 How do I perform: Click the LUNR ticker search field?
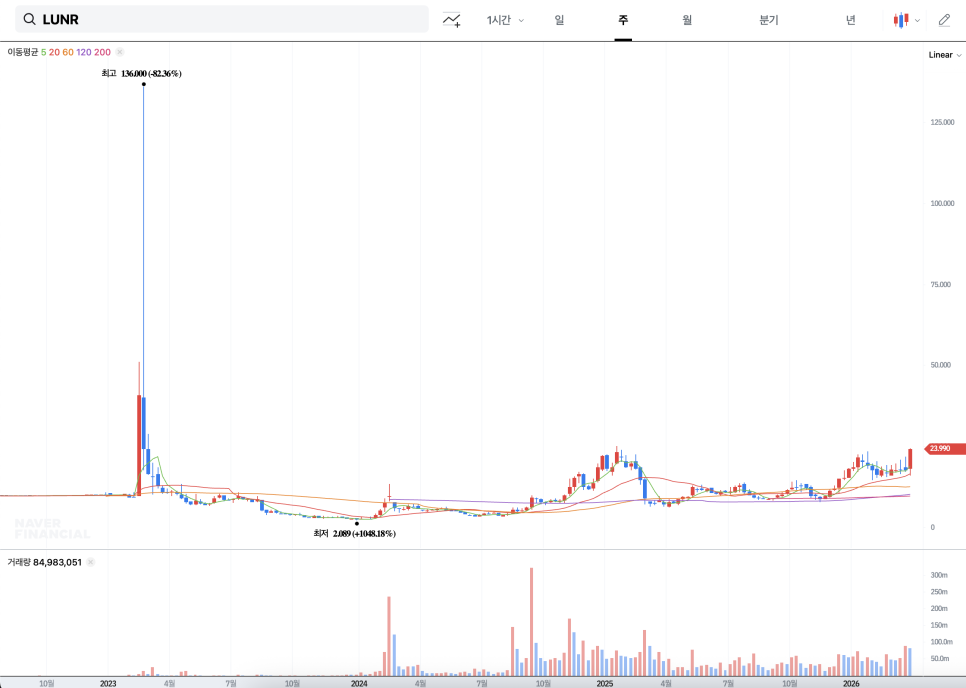coord(230,19)
